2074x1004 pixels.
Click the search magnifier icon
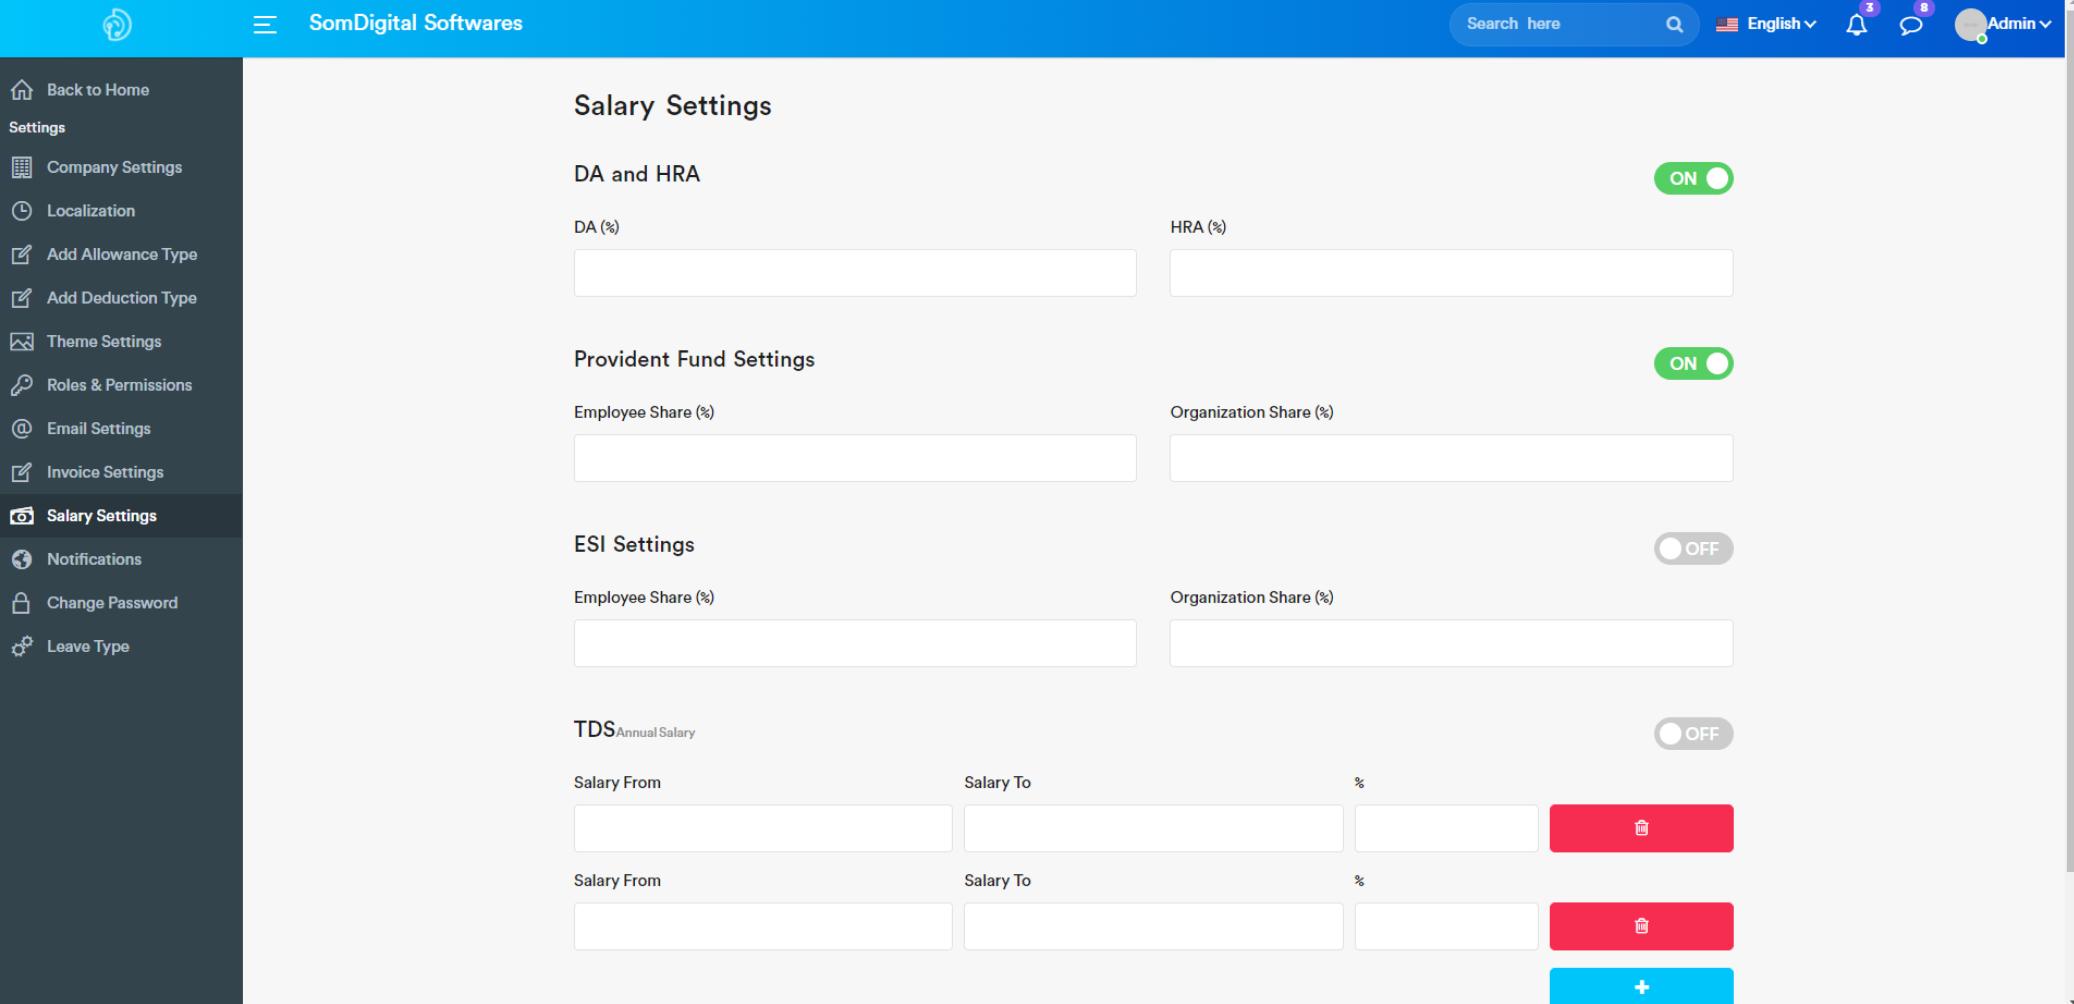pos(1674,25)
